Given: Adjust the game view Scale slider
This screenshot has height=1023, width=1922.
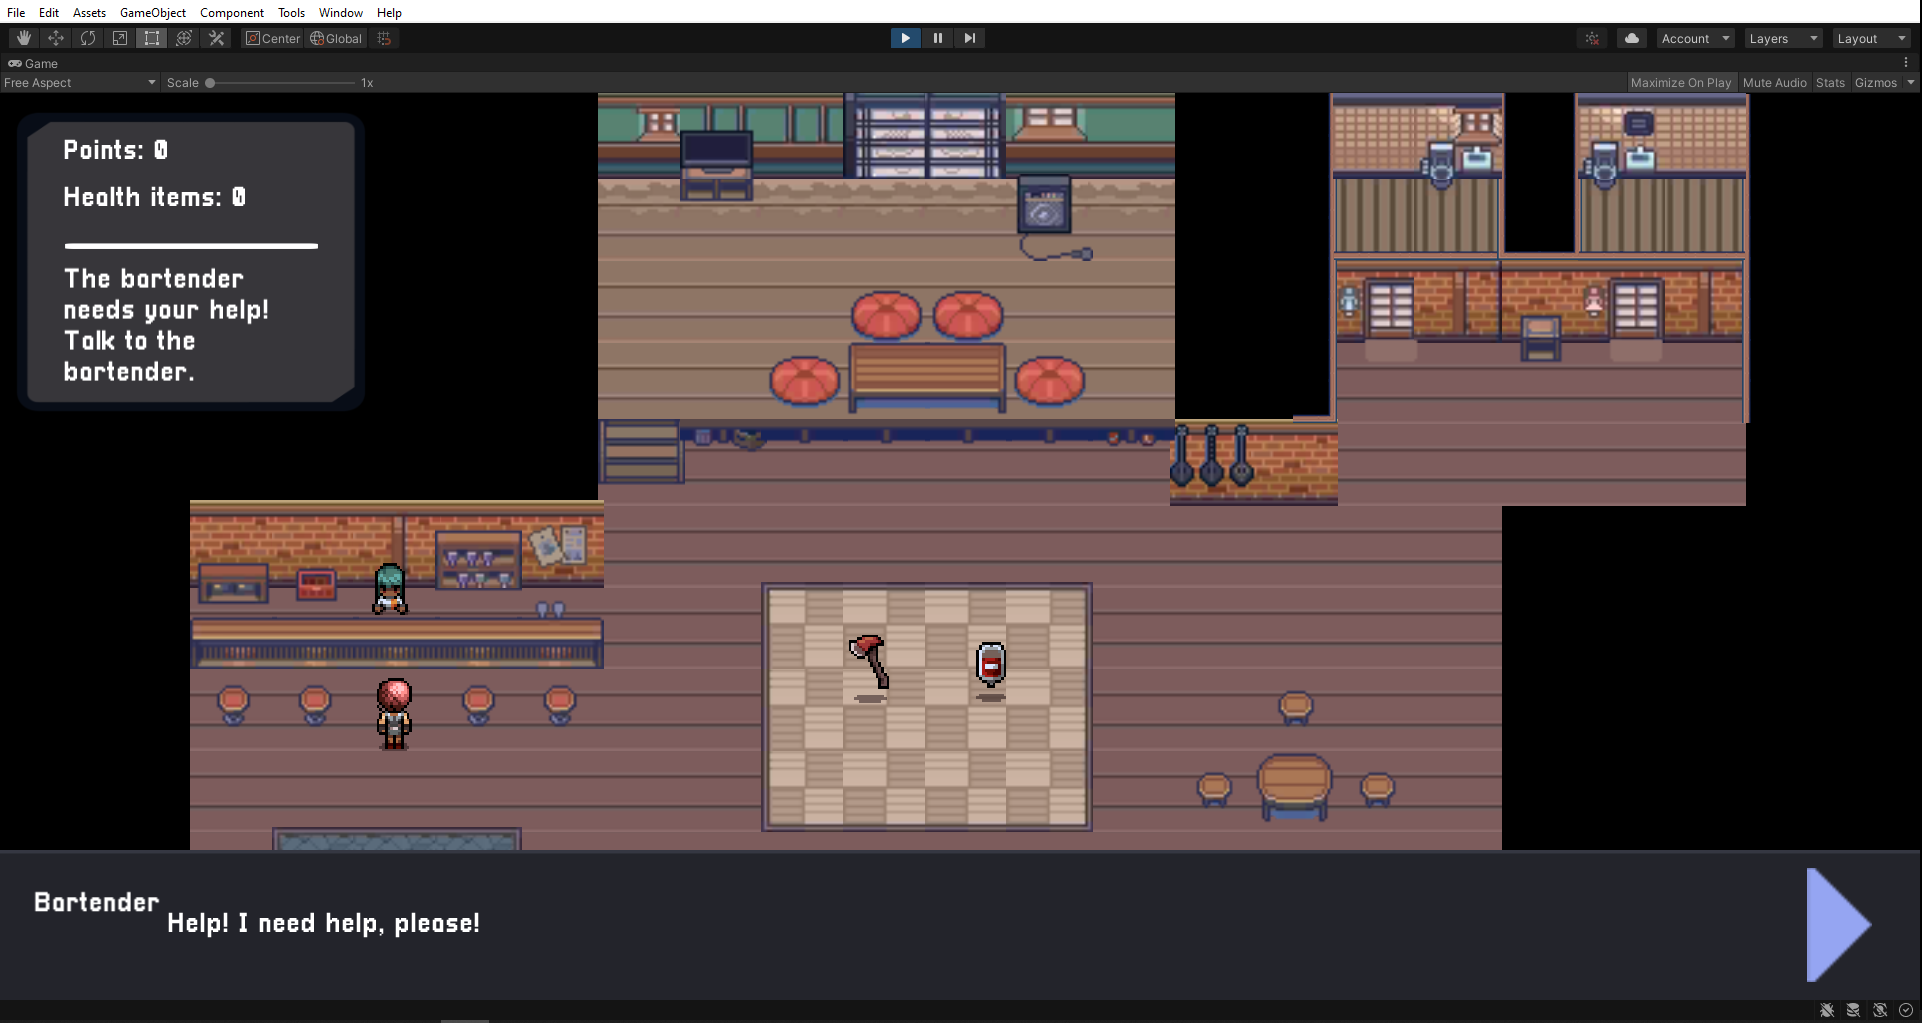Looking at the screenshot, I should (x=210, y=83).
